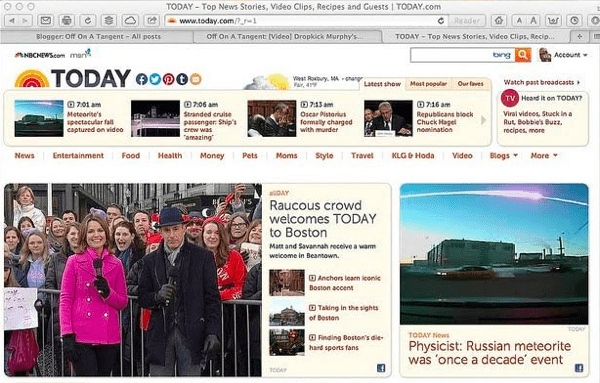Click the downloads basket toolbar icon
The width and height of the screenshot is (600, 383).
click(553, 21)
